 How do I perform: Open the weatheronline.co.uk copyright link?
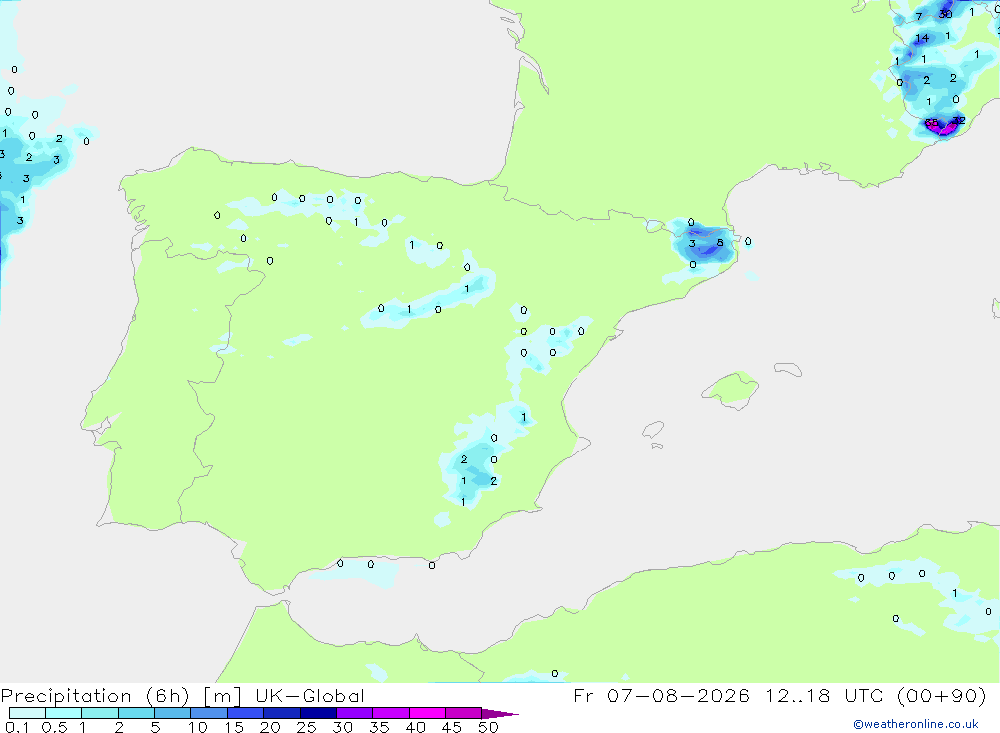916,724
